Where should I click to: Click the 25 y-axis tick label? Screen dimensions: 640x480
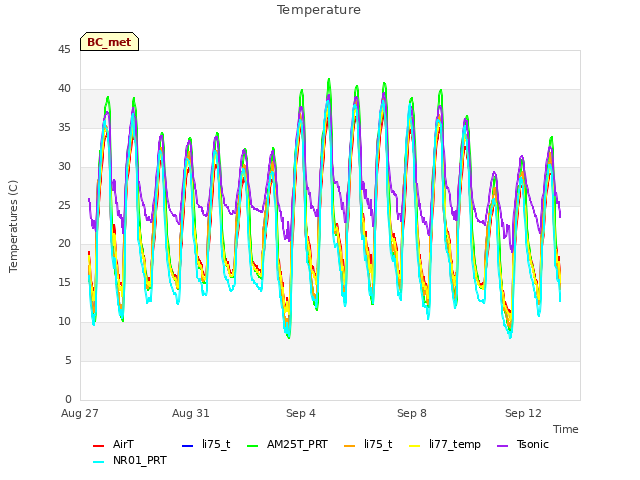64,205
